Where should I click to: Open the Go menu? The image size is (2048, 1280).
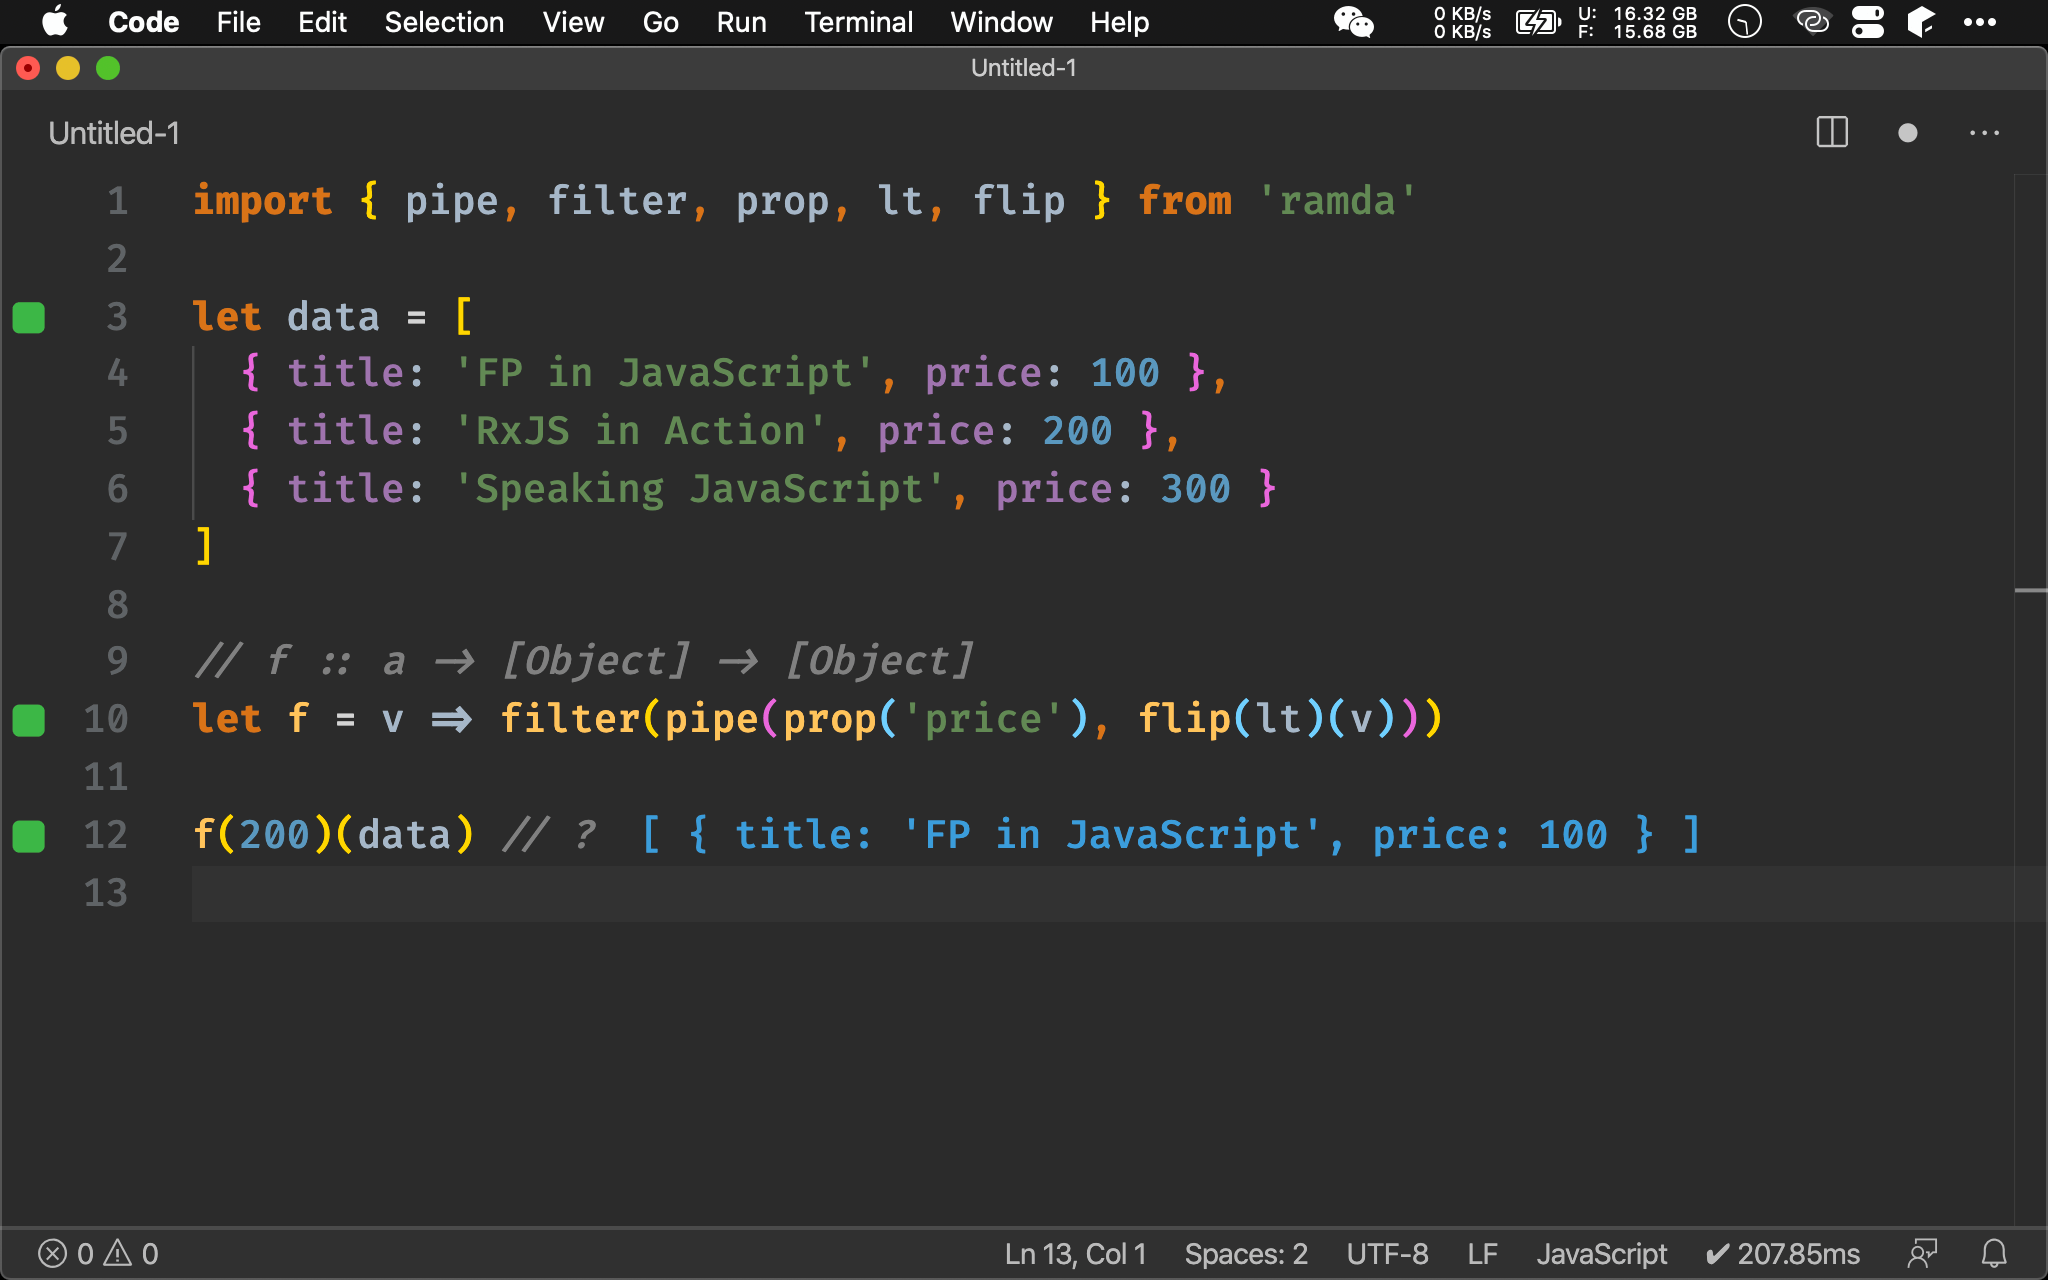(660, 22)
